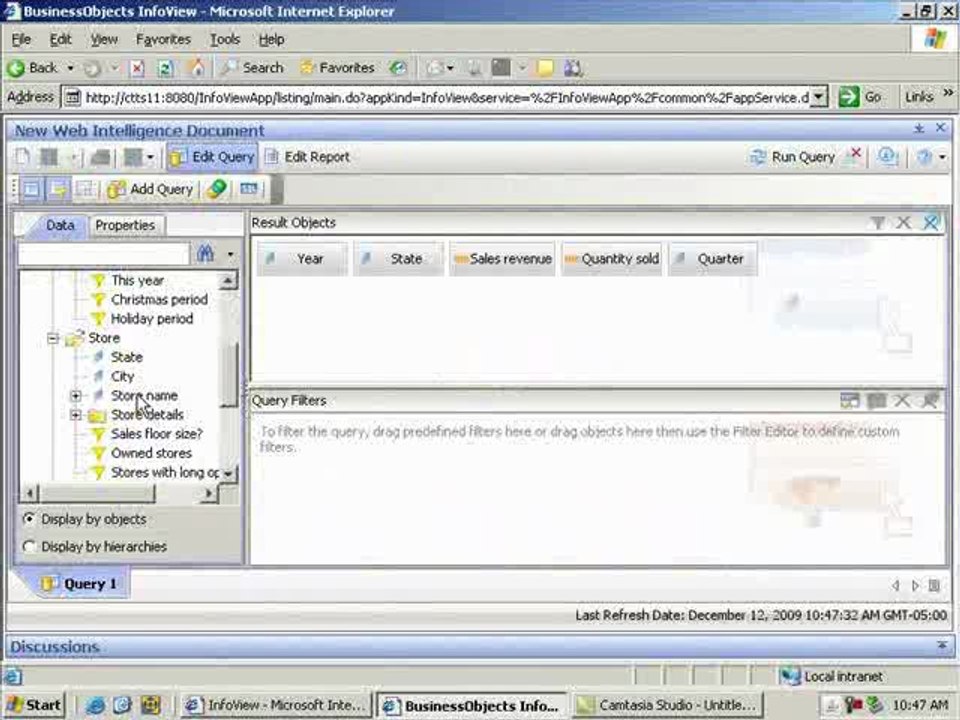Open the View SQL icon
This screenshot has height=720, width=960.
[x=249, y=189]
